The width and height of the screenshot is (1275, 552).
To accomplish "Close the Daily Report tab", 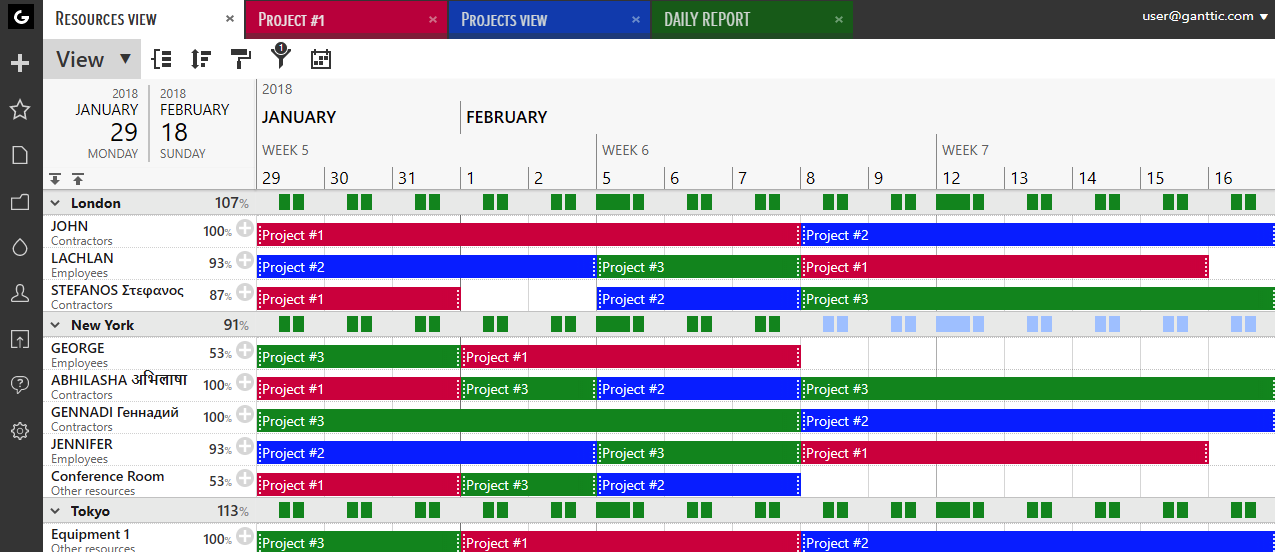I will 838,19.
